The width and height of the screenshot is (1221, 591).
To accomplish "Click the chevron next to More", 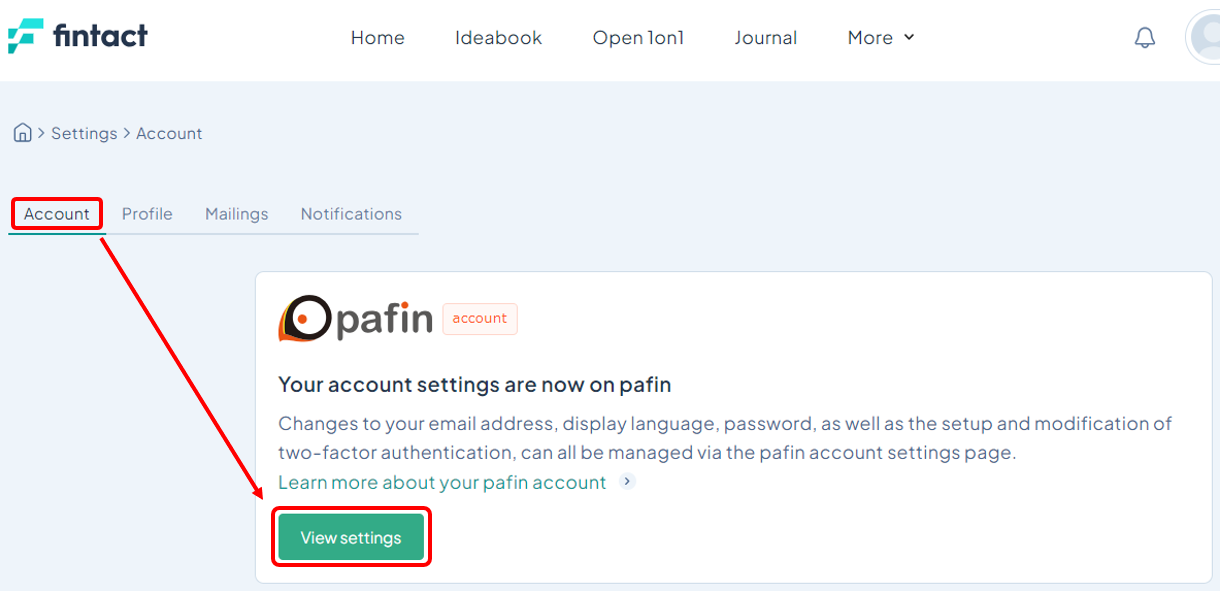I will click(x=909, y=38).
